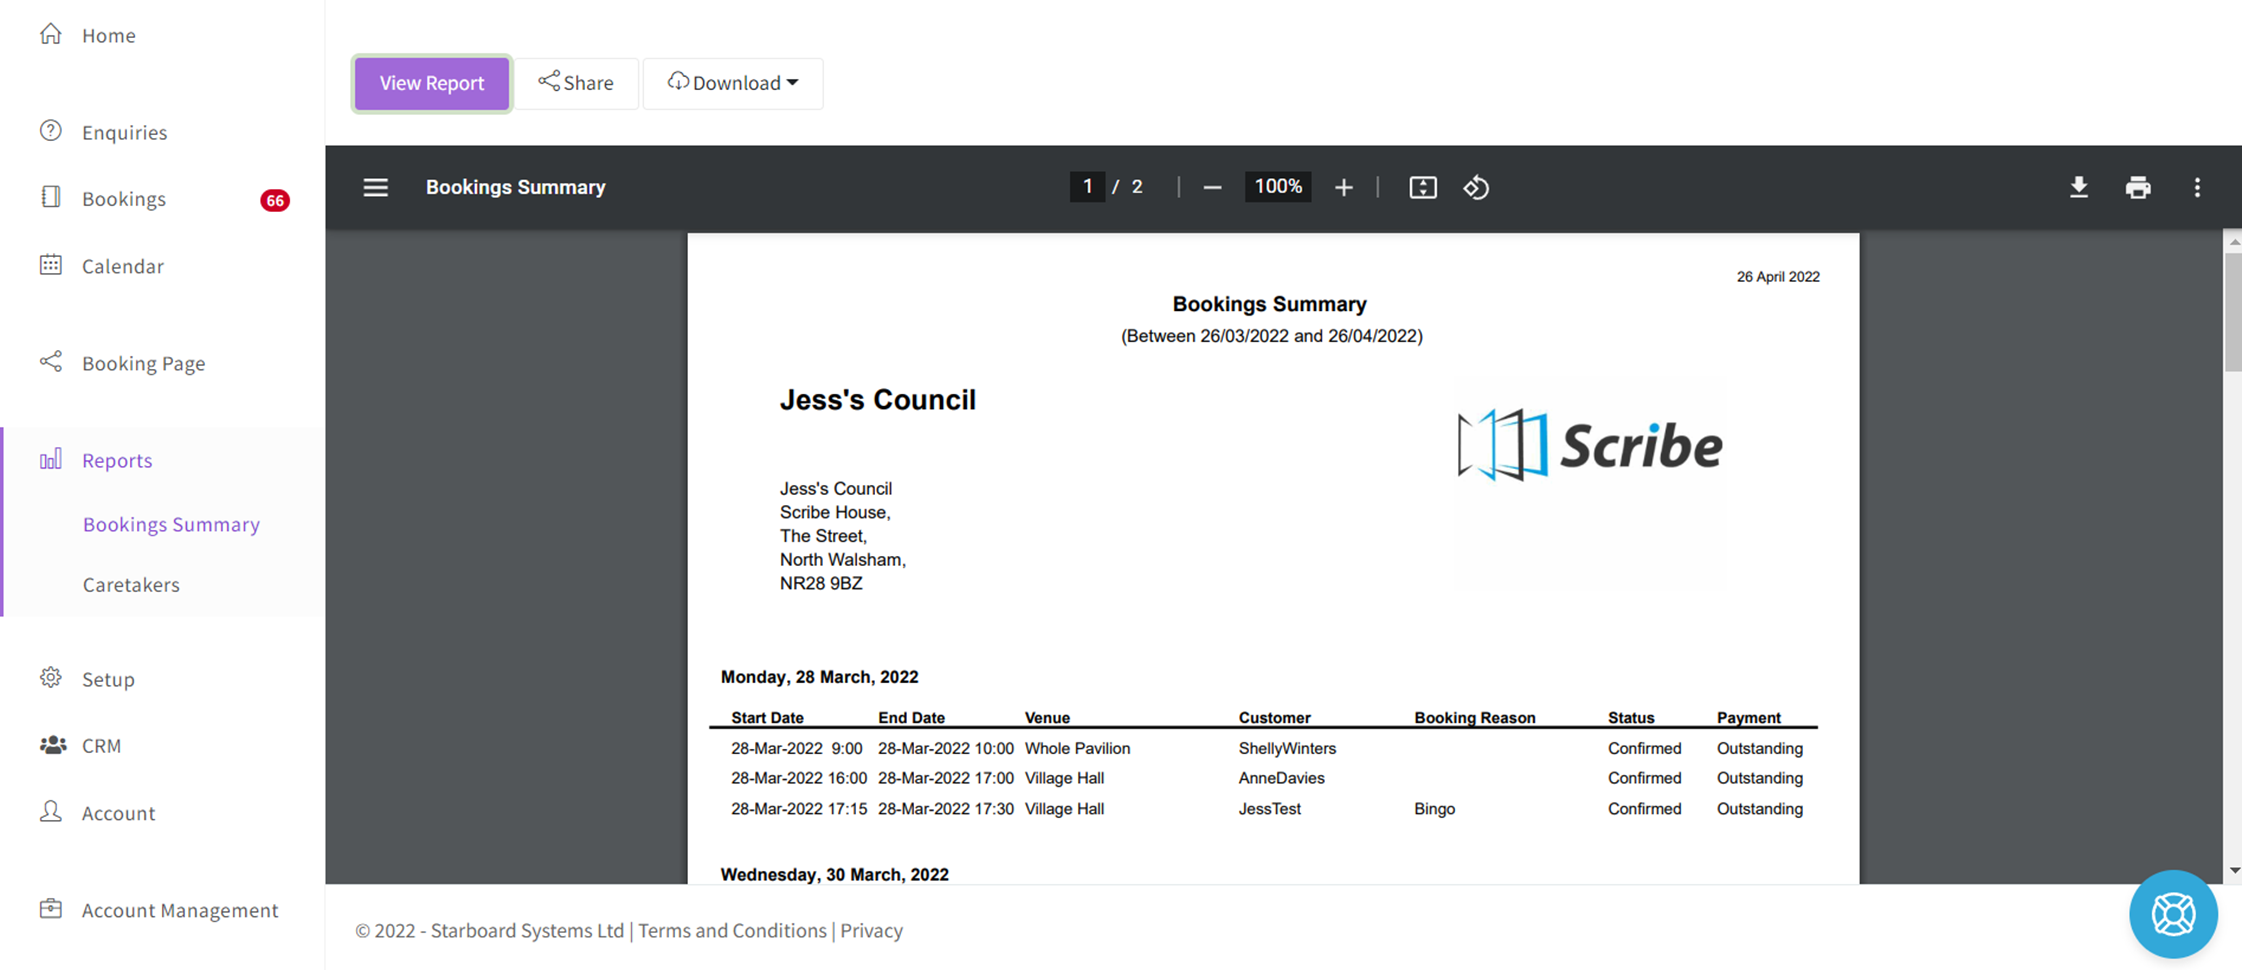Click the 100% zoom level field

click(1278, 187)
